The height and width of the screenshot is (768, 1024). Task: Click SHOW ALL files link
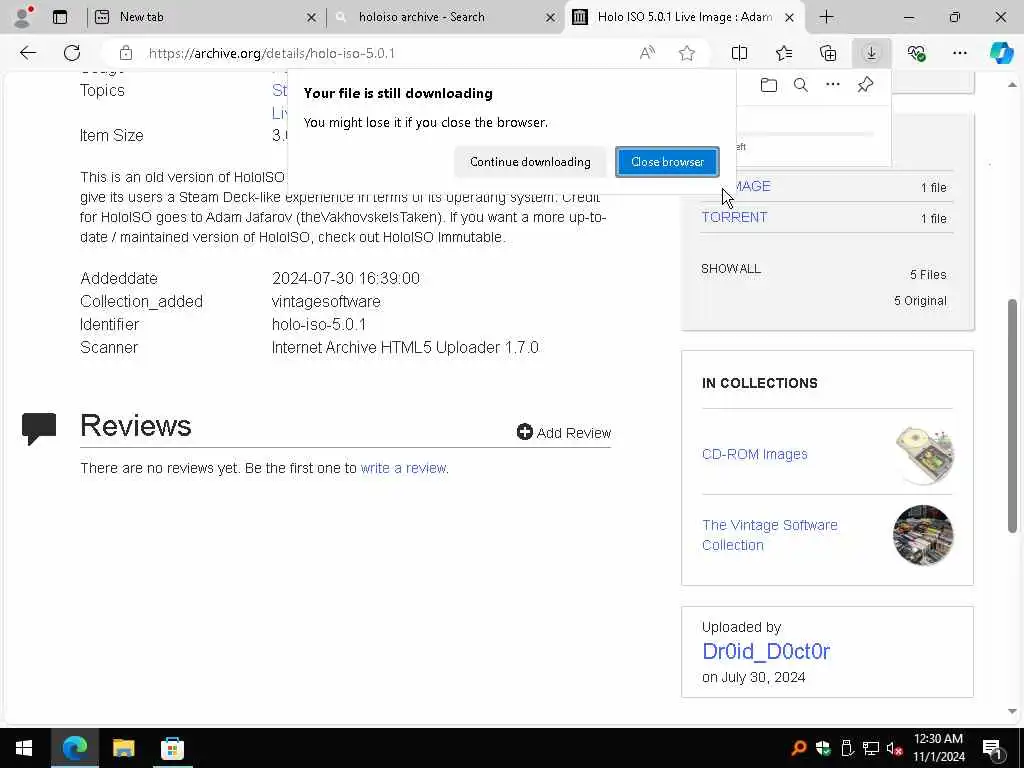click(x=731, y=269)
